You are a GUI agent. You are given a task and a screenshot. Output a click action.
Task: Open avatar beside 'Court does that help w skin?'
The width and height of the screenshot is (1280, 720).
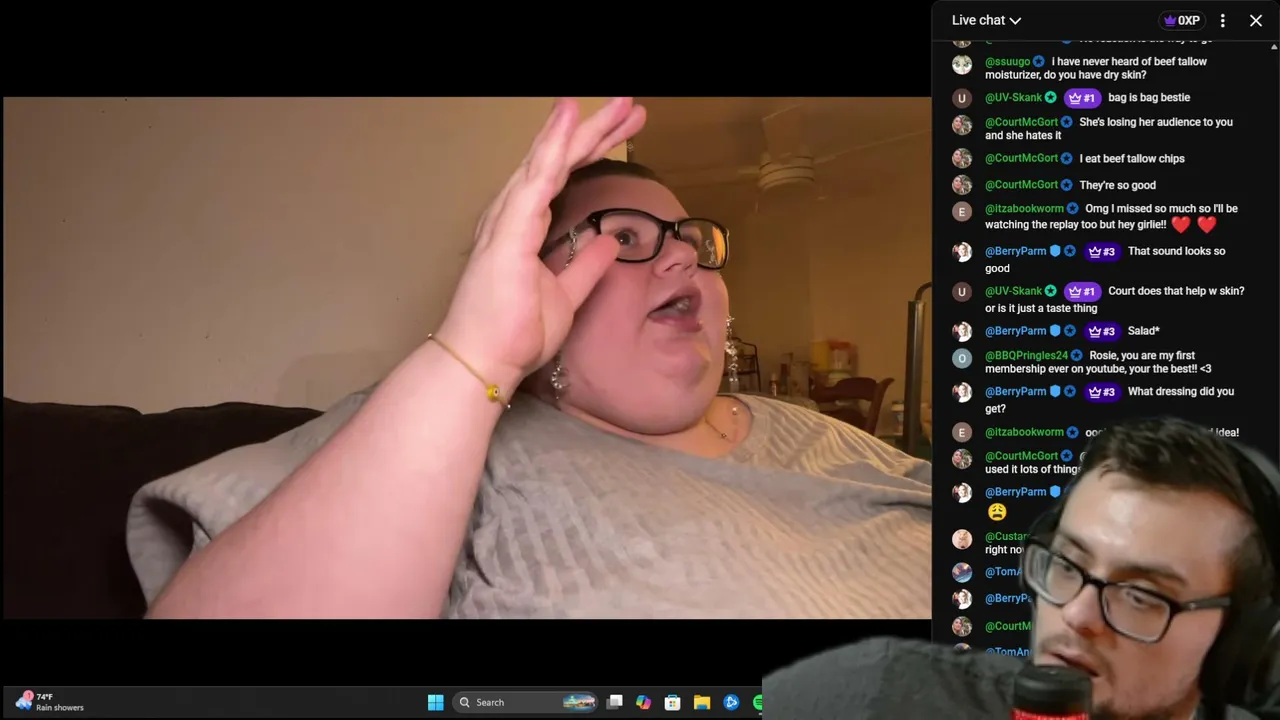click(x=962, y=292)
